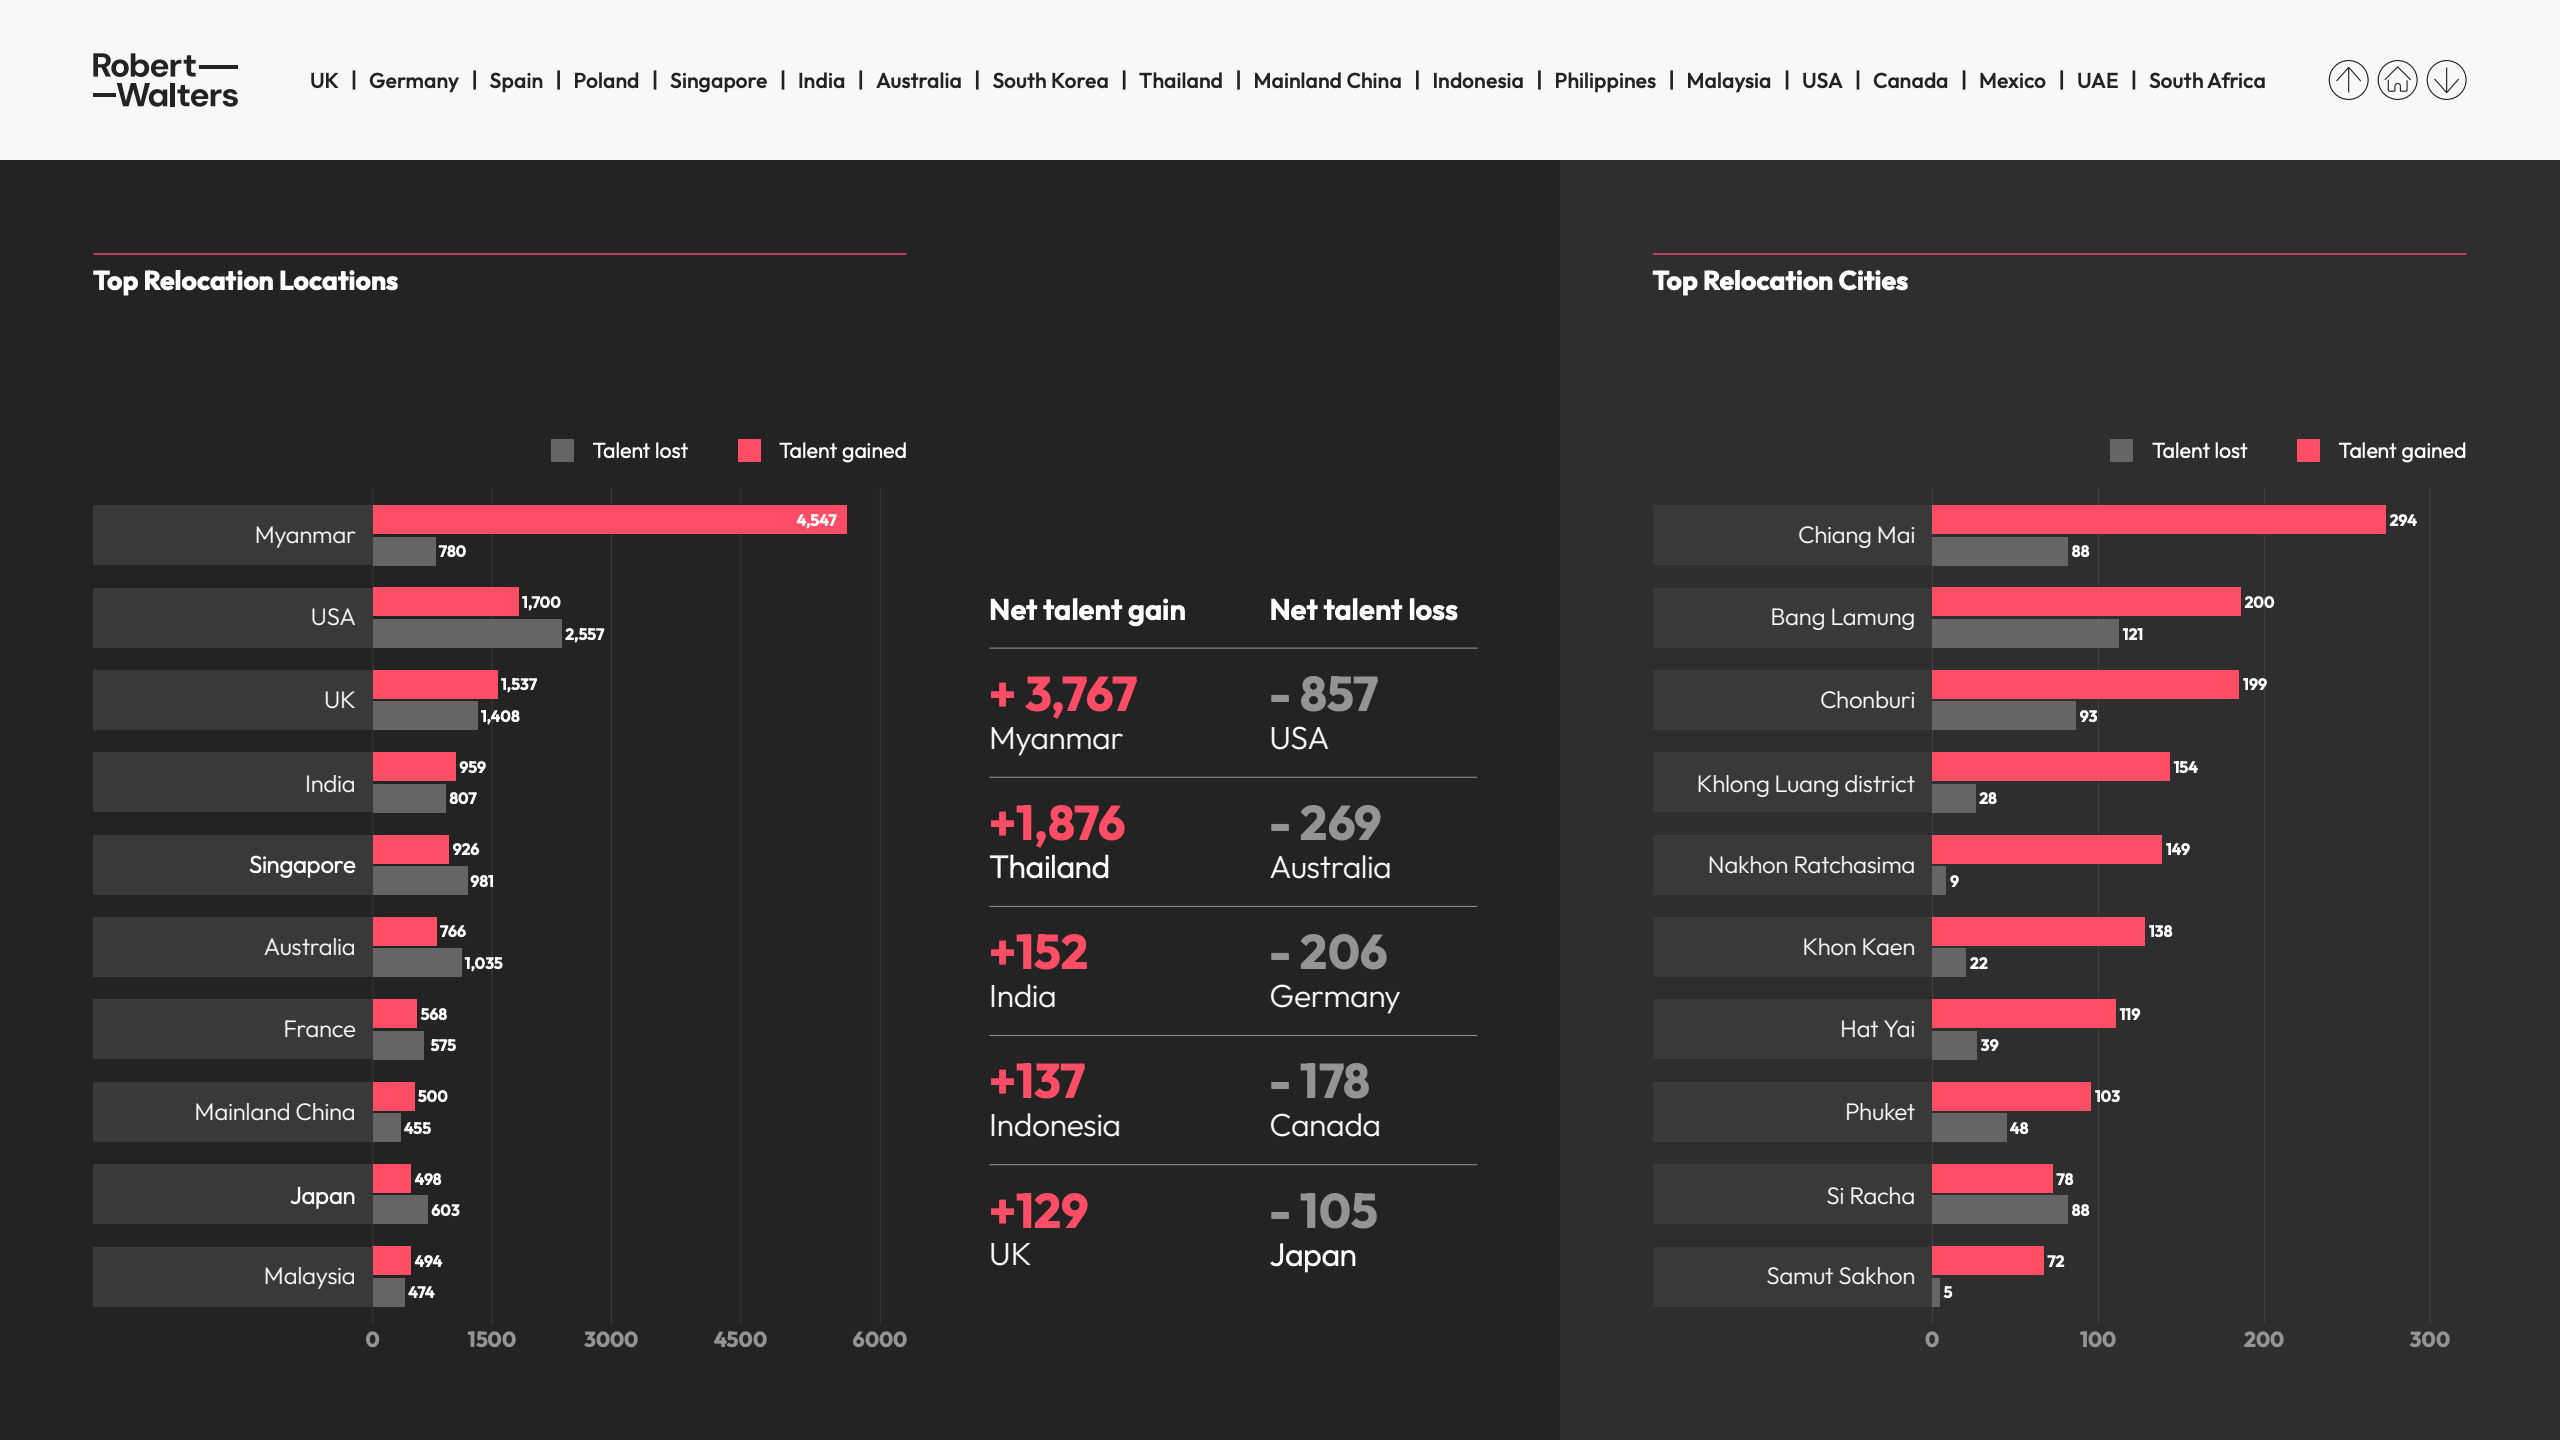Viewport: 2560px width, 1440px height.
Task: Click the Myanmar talent gained bar 4,547
Action: point(609,520)
